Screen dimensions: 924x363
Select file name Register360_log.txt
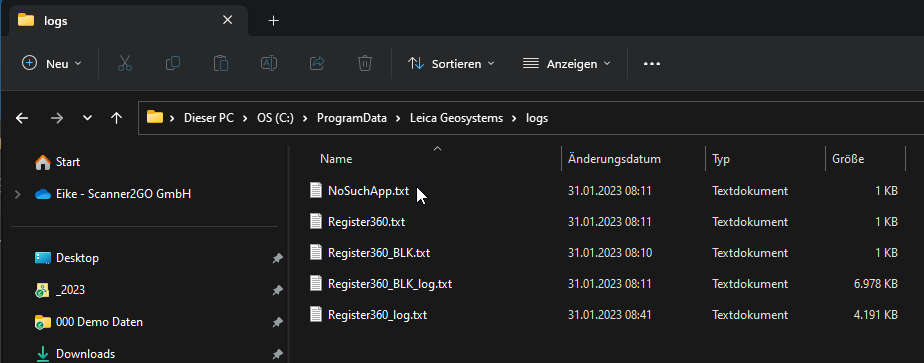pos(377,315)
